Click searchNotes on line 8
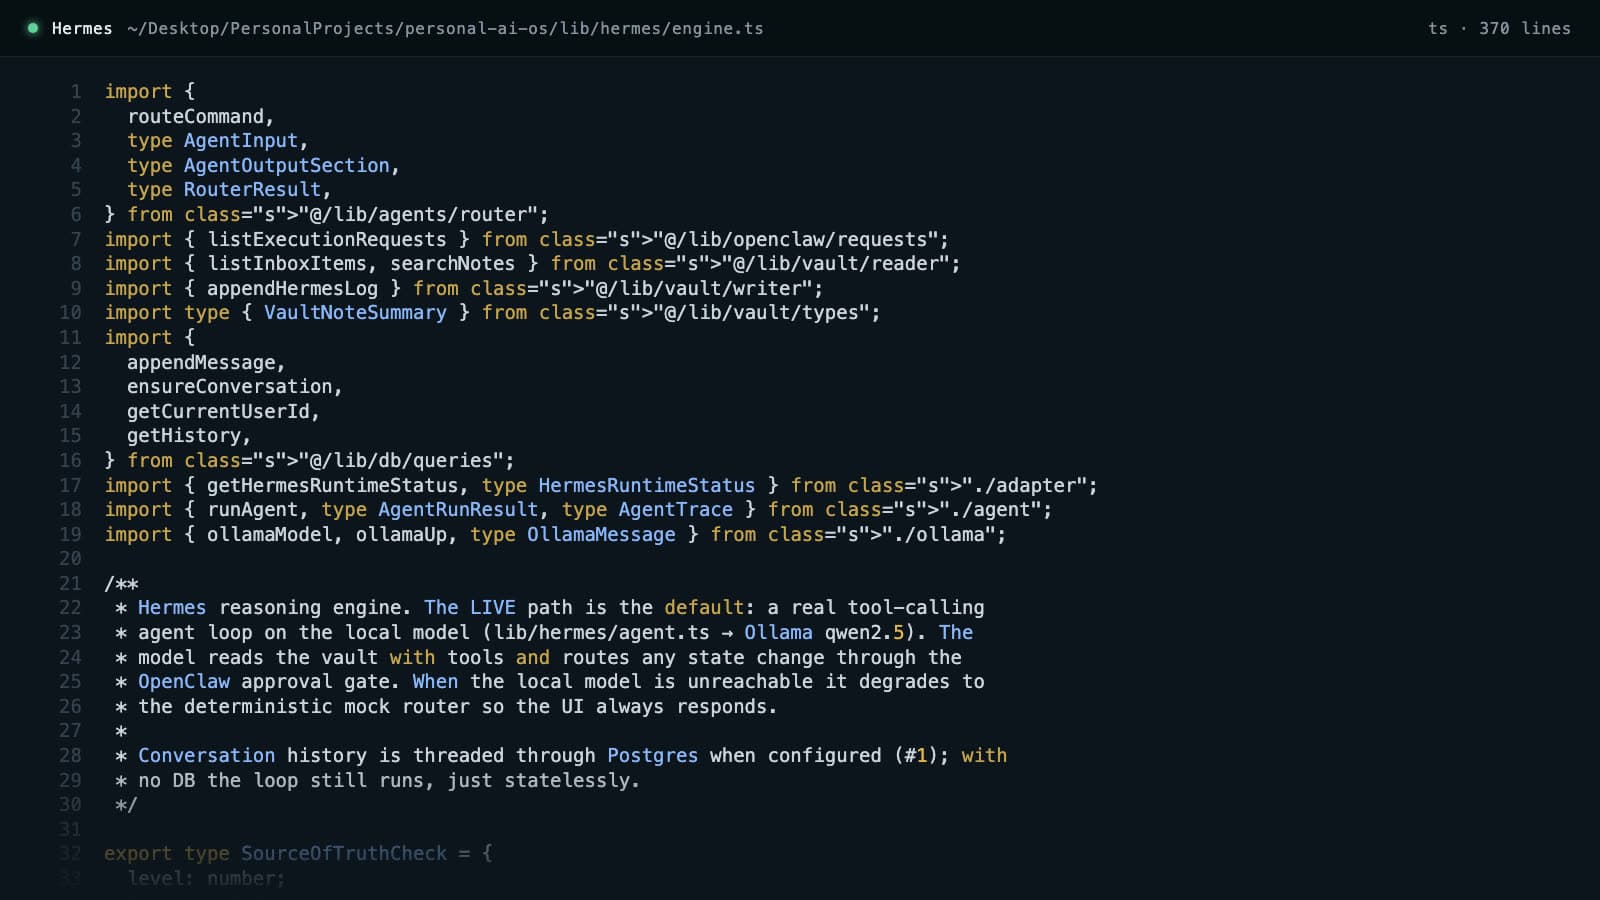Viewport: 1600px width, 900px height. [453, 263]
